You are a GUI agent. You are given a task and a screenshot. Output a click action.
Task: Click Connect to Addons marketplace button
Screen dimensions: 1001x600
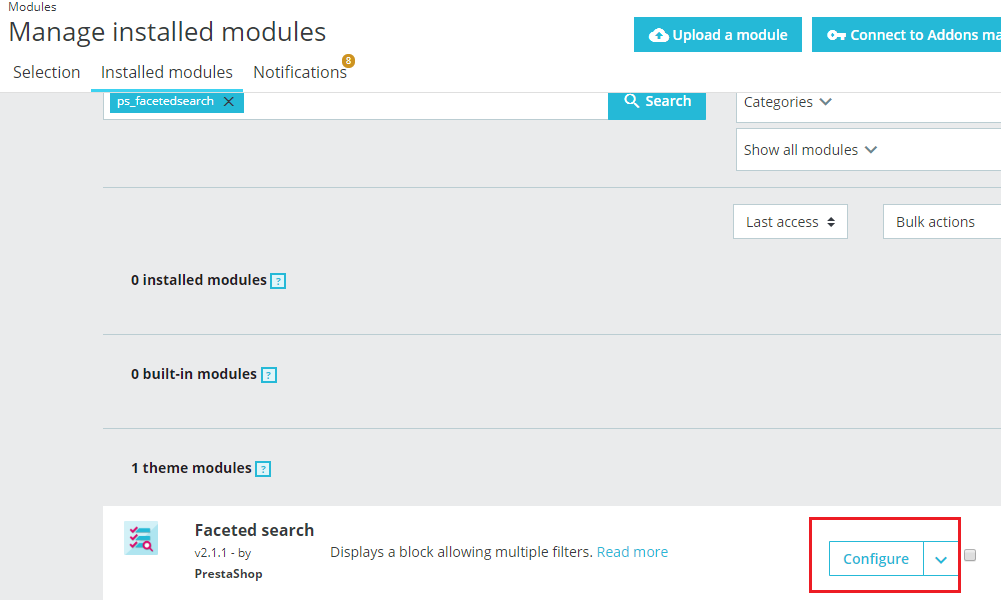click(x=907, y=34)
